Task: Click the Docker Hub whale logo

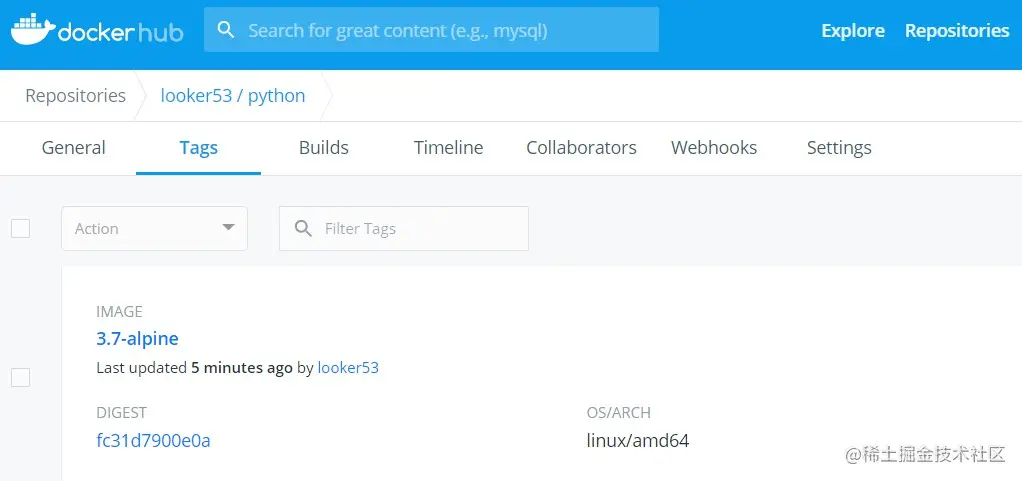Action: [33, 30]
